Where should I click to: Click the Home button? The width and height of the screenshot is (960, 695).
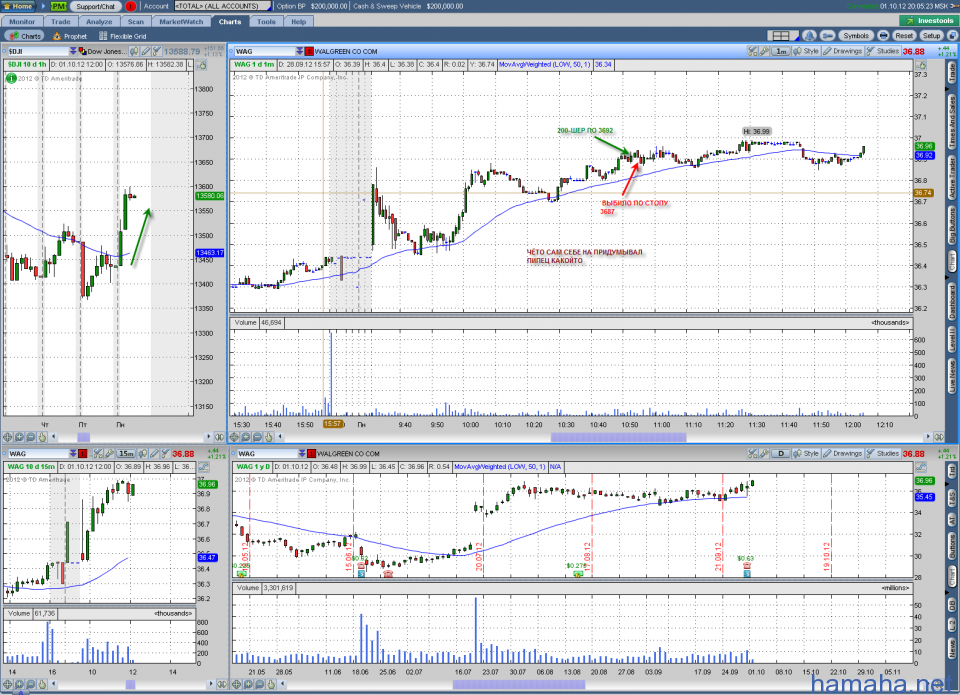18,6
